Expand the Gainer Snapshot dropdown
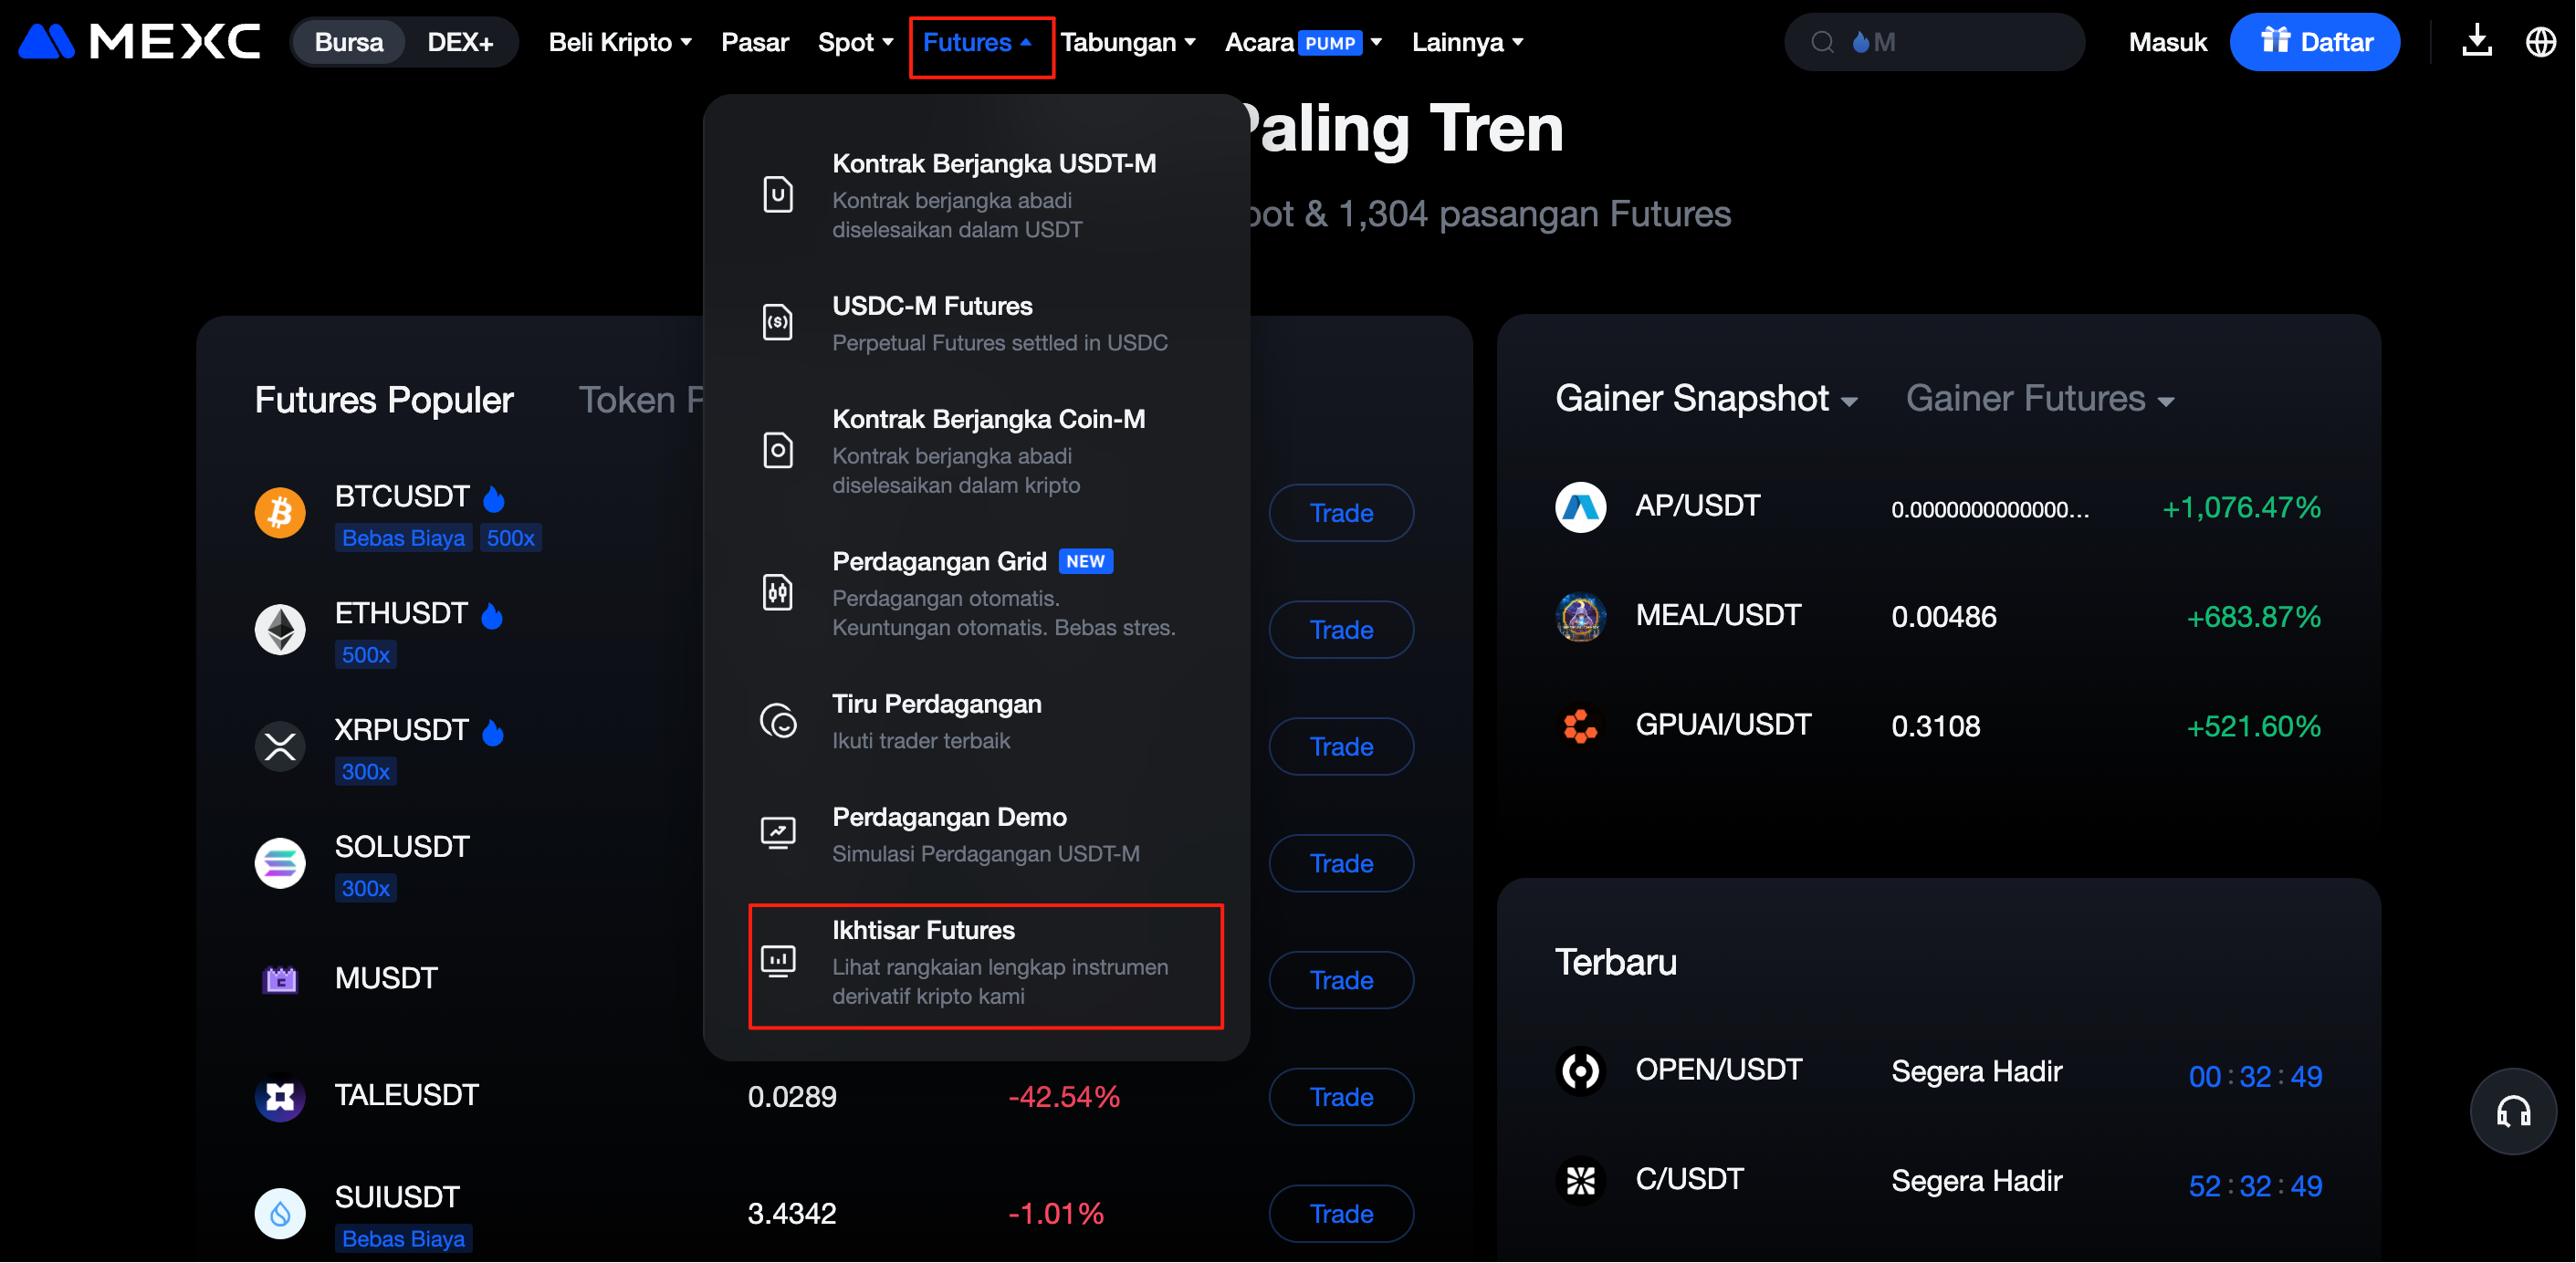 pos(1706,399)
